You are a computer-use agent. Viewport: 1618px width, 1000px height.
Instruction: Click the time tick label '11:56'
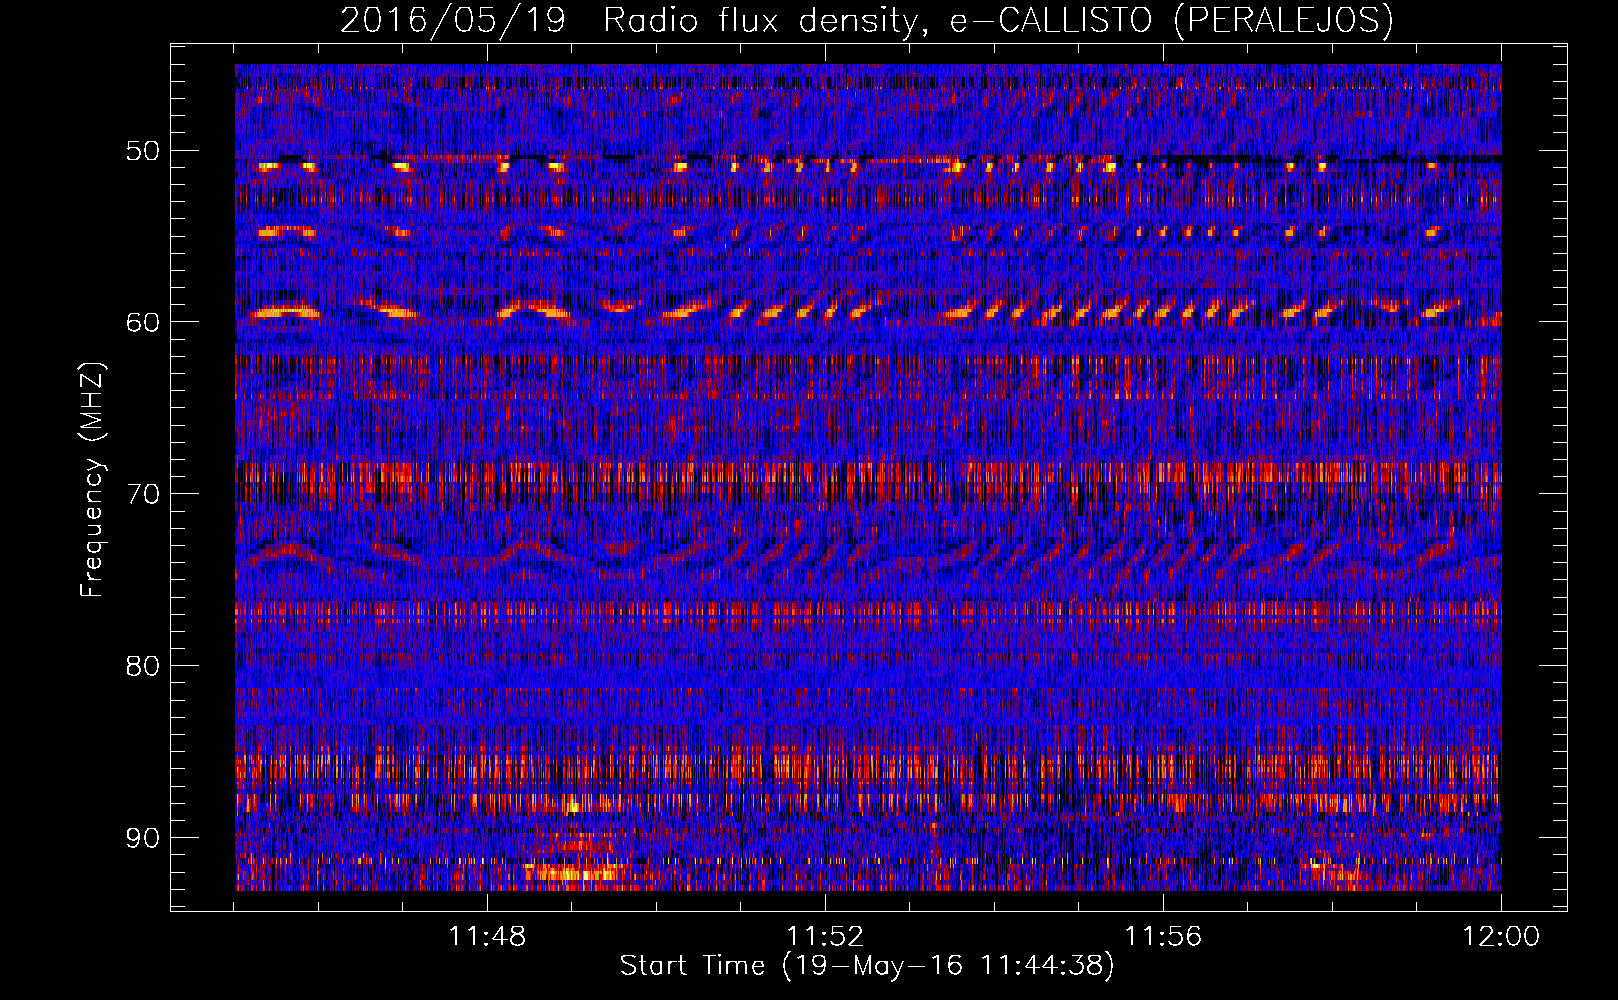1163,937
